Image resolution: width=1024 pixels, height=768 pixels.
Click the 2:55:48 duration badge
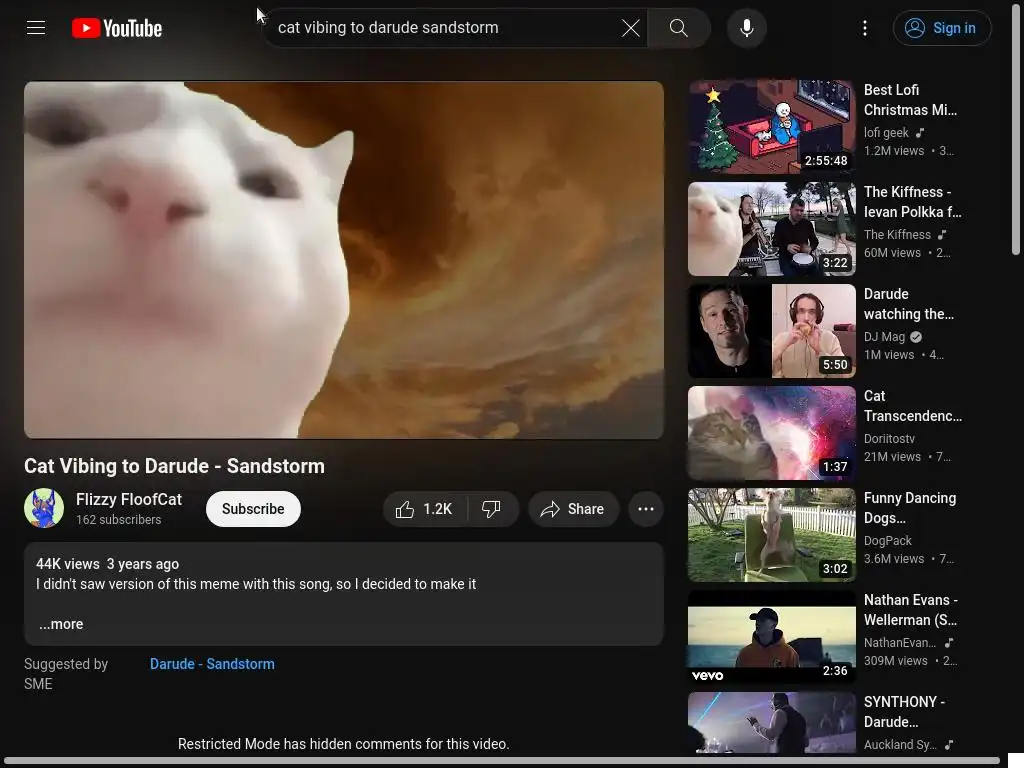[x=825, y=161]
